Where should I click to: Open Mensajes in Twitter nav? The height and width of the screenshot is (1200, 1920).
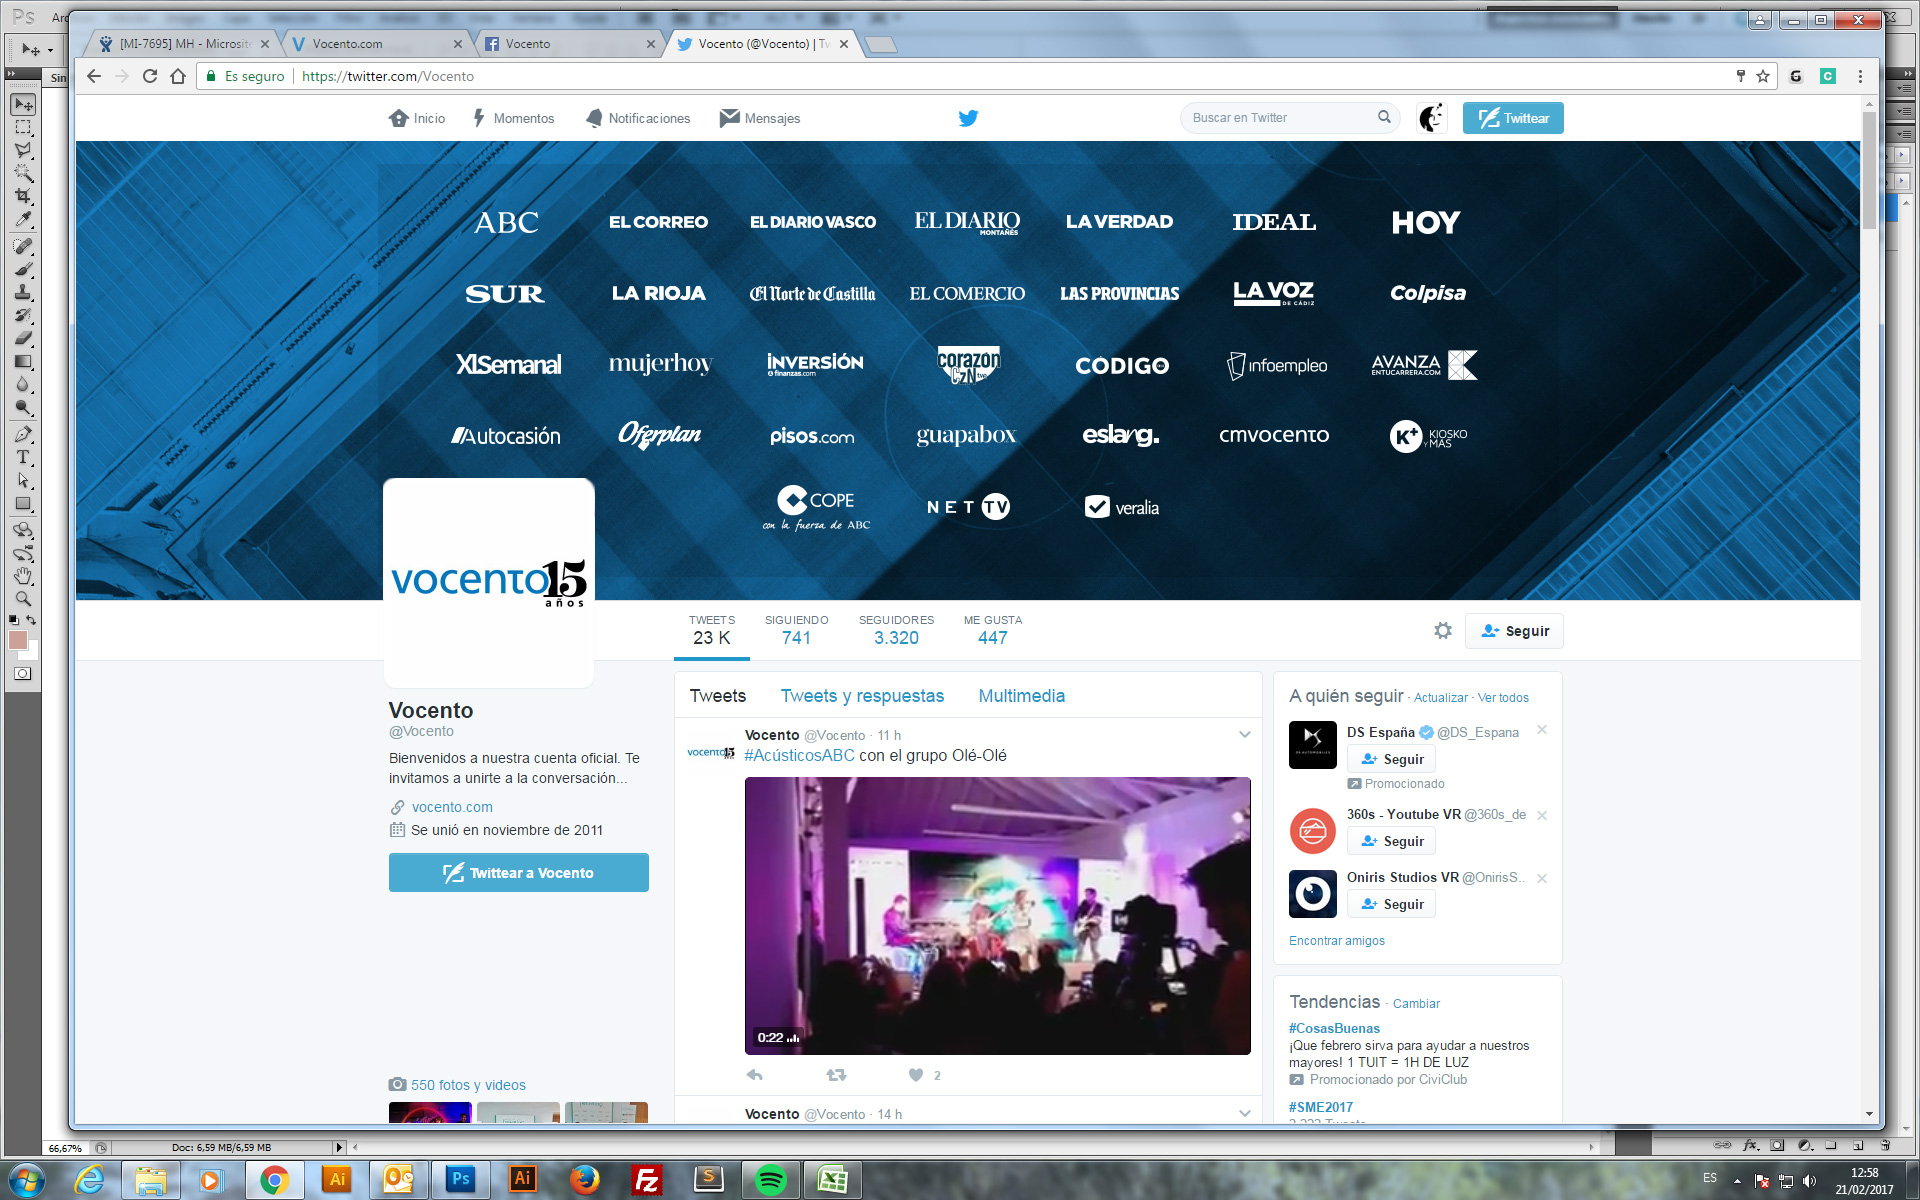click(760, 118)
